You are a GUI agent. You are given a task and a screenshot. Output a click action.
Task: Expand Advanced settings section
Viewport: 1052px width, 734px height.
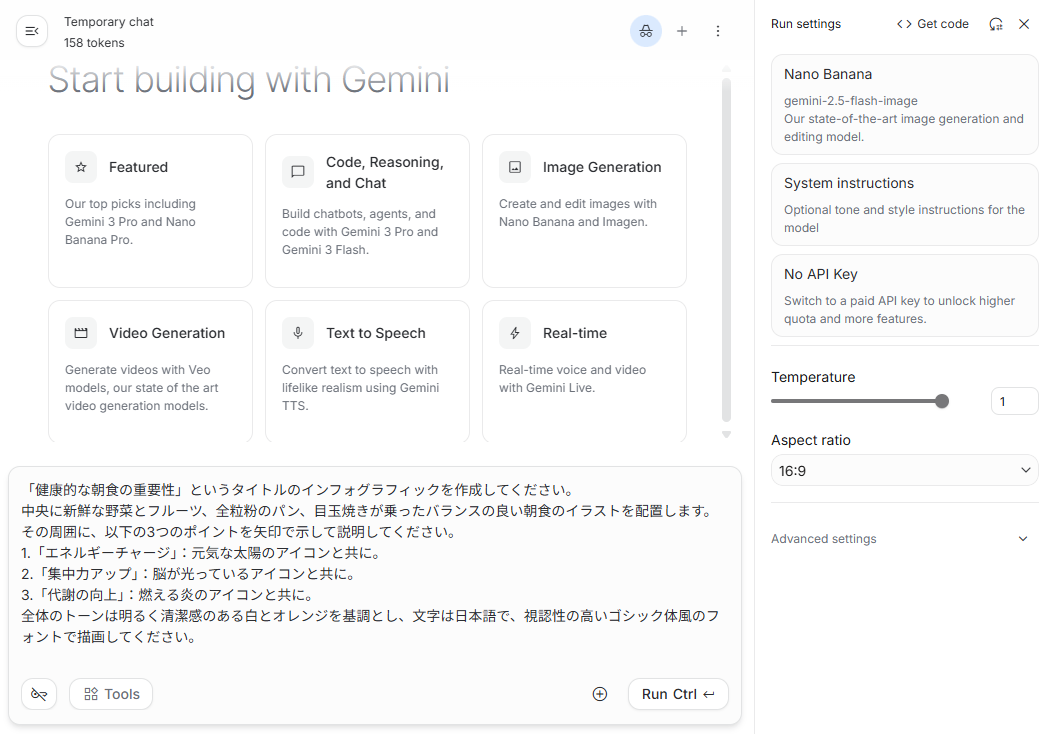click(900, 539)
